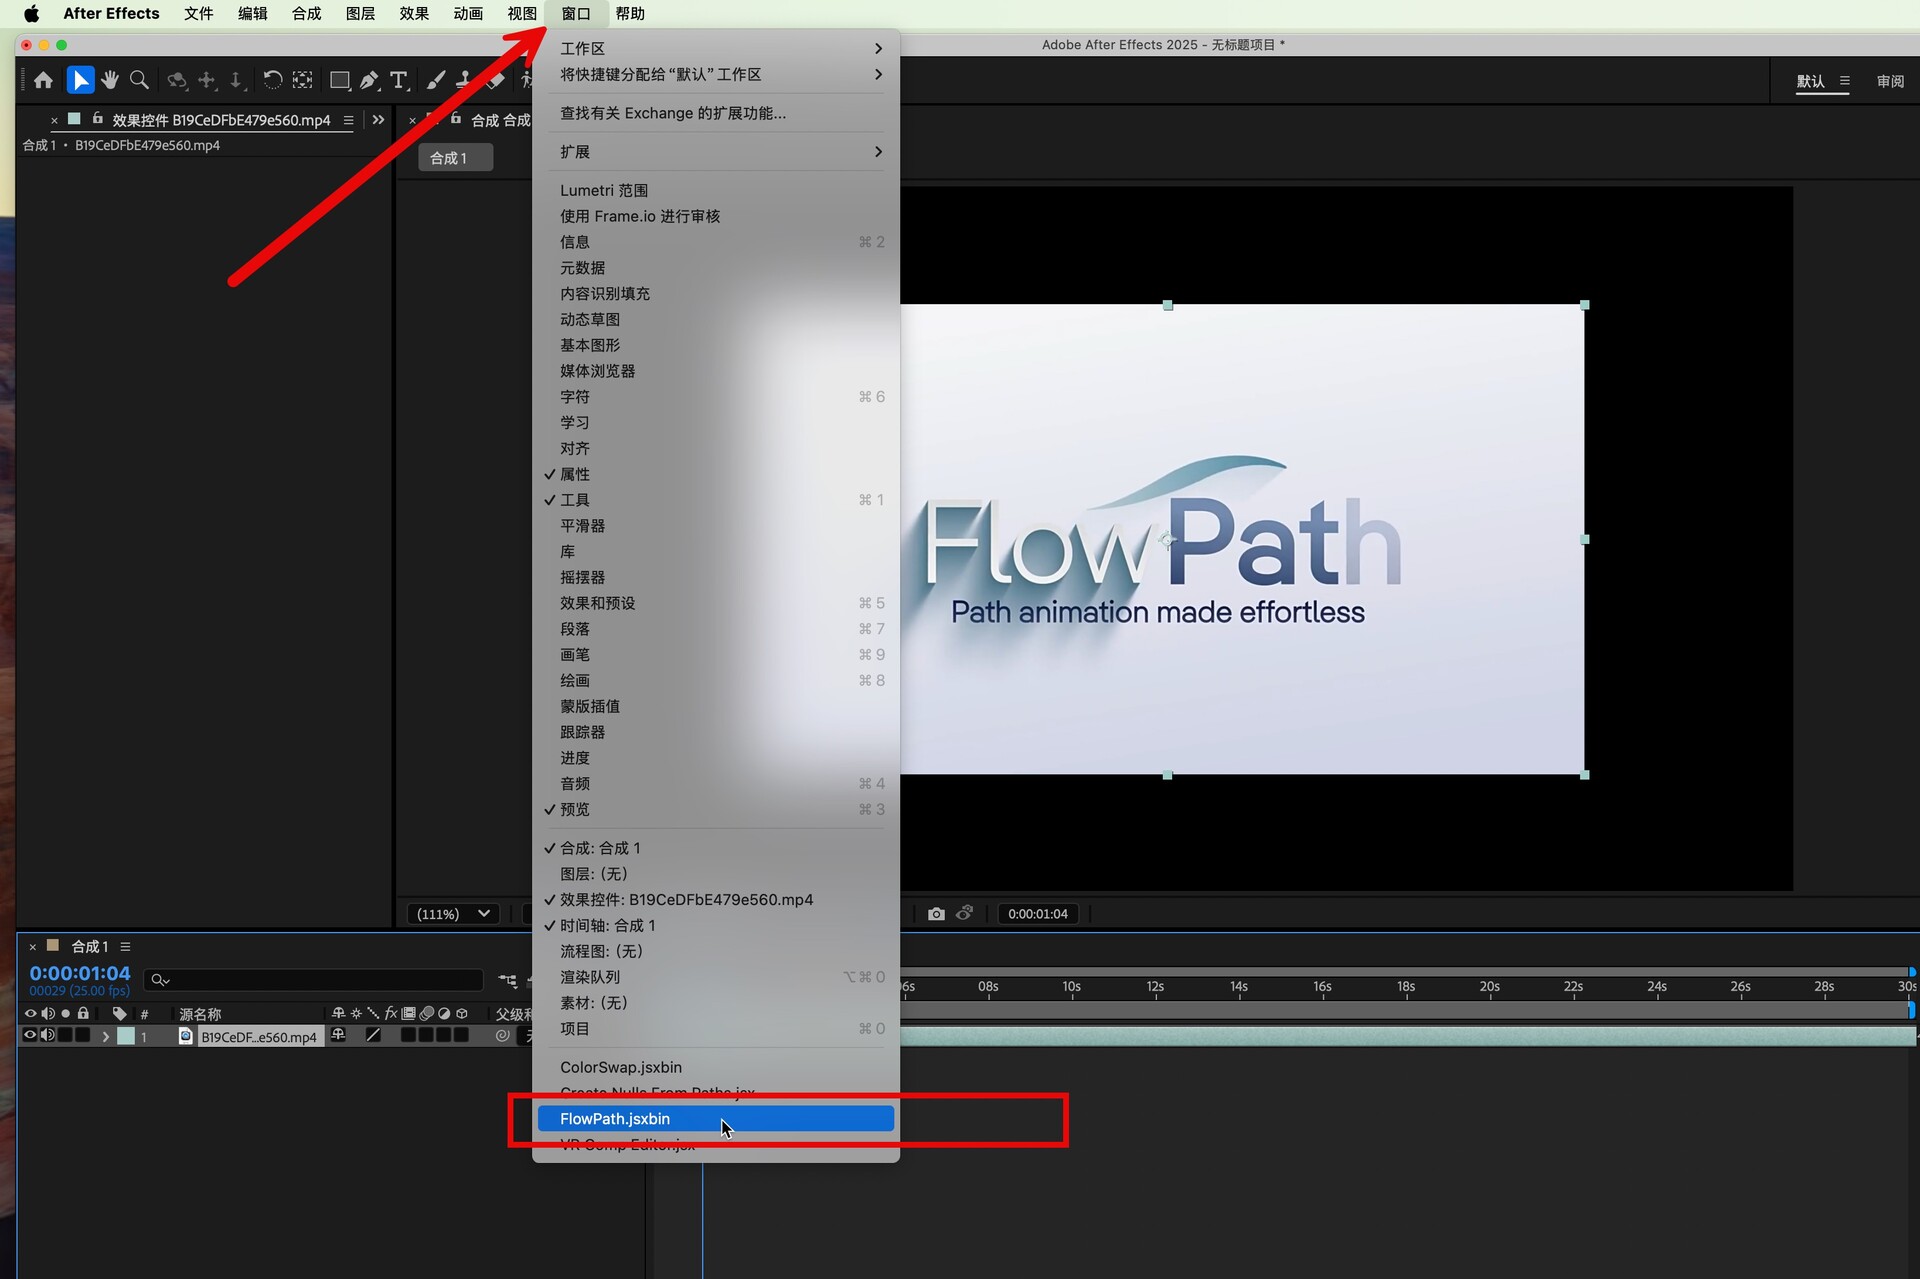Viewport: 1920px width, 1279px height.
Task: Click the 20s mark on time ruler
Action: click(x=1489, y=987)
